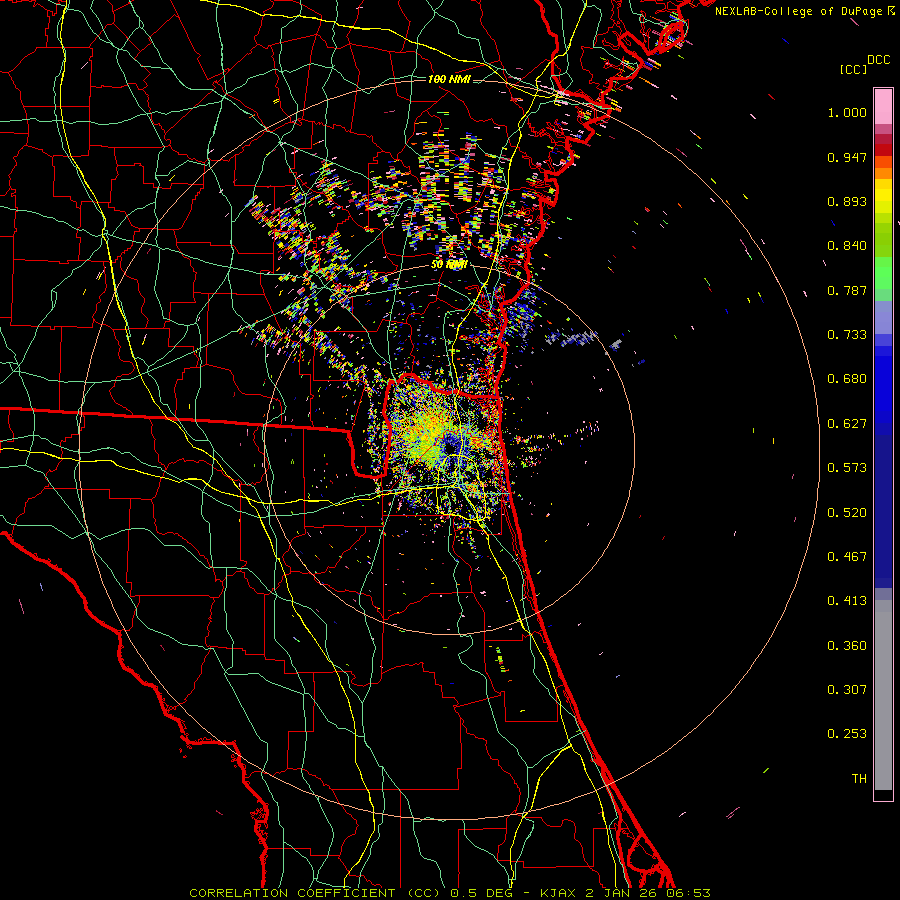Click the [CC] units label
Screen dimensions: 900x900
point(853,69)
